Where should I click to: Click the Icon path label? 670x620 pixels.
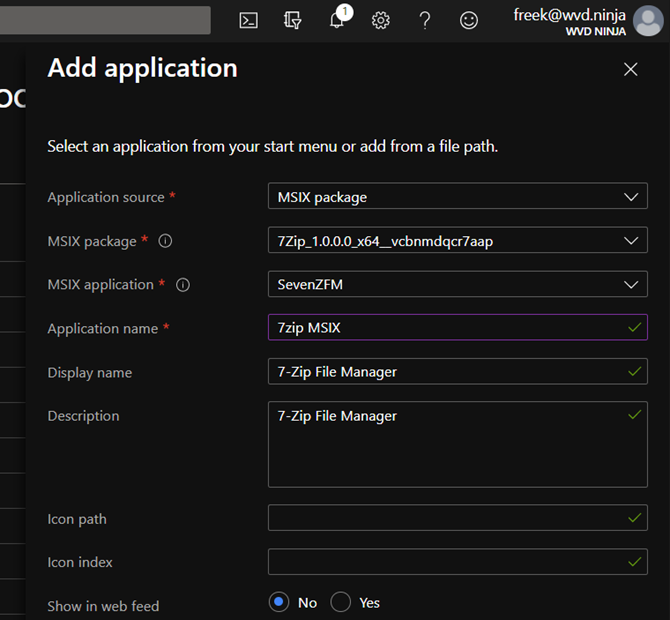click(x=77, y=519)
